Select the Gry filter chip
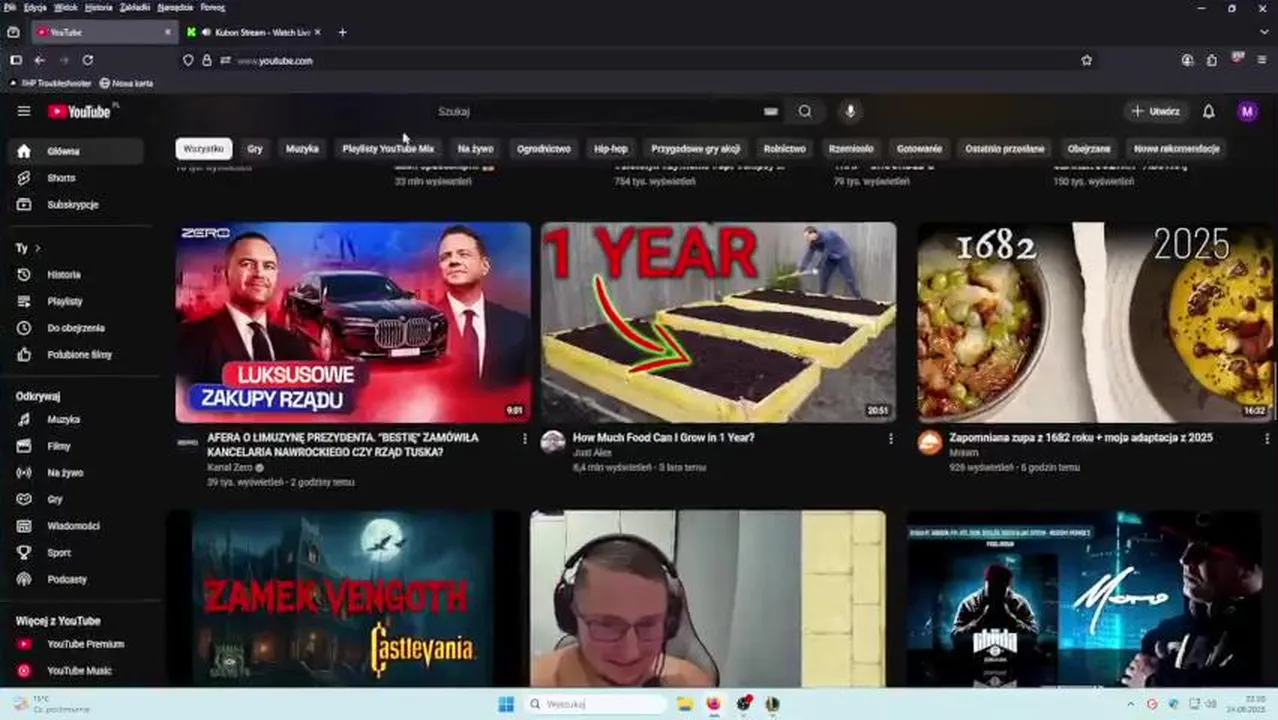 click(255, 148)
